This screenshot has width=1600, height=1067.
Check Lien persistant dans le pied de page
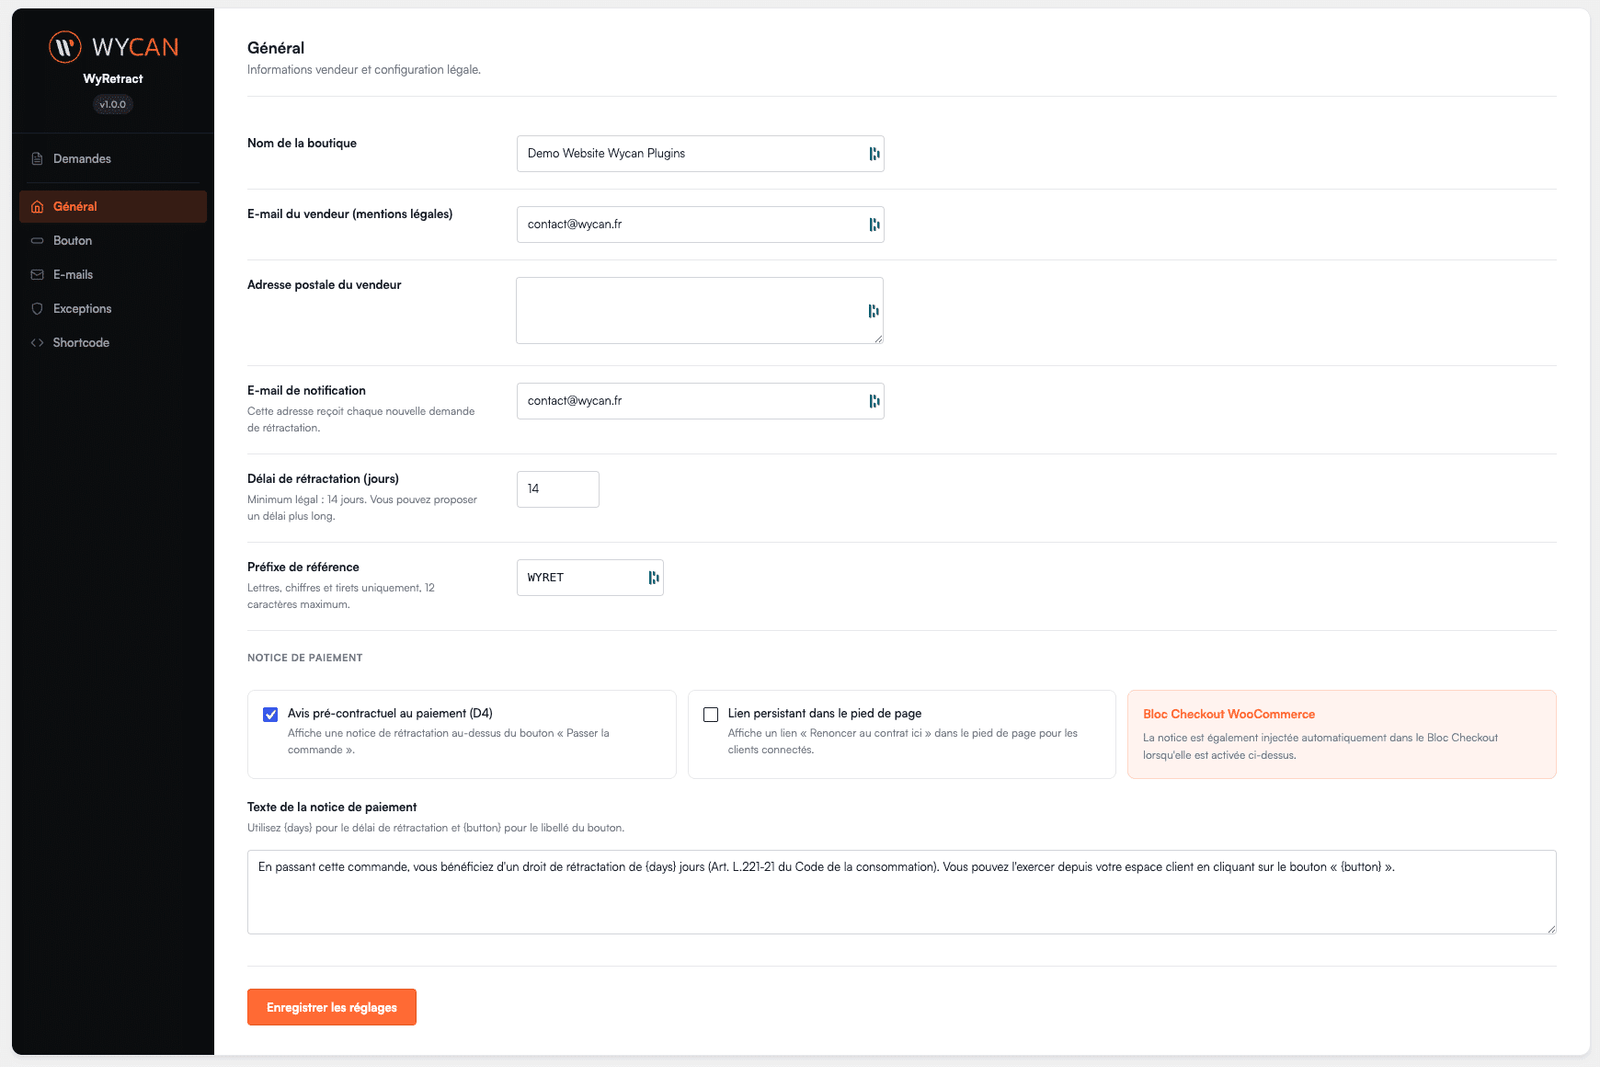[x=711, y=714]
